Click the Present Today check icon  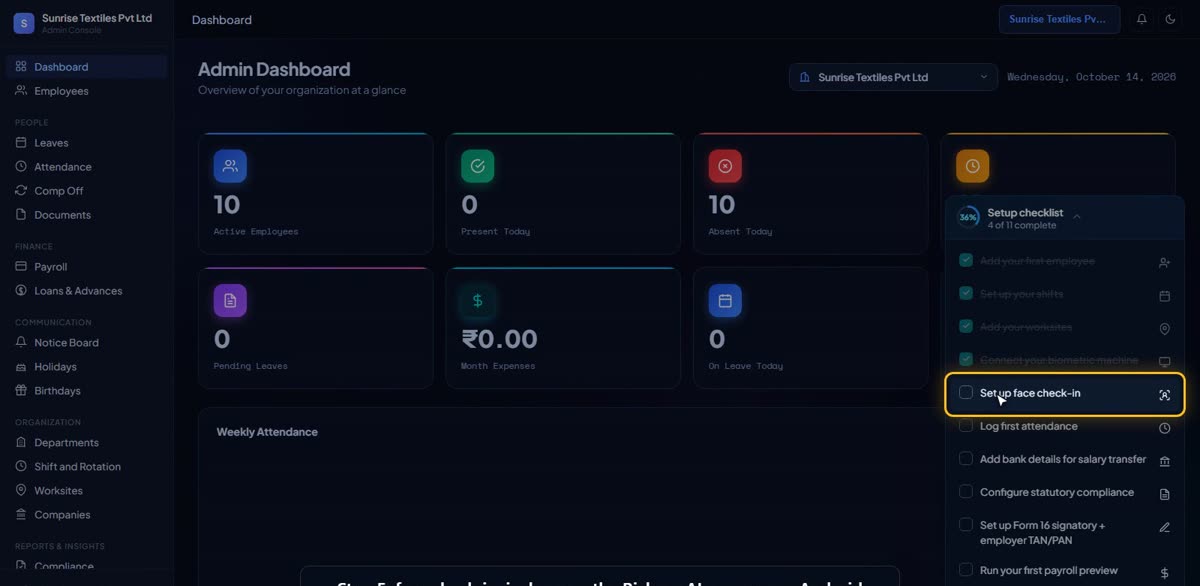point(477,166)
